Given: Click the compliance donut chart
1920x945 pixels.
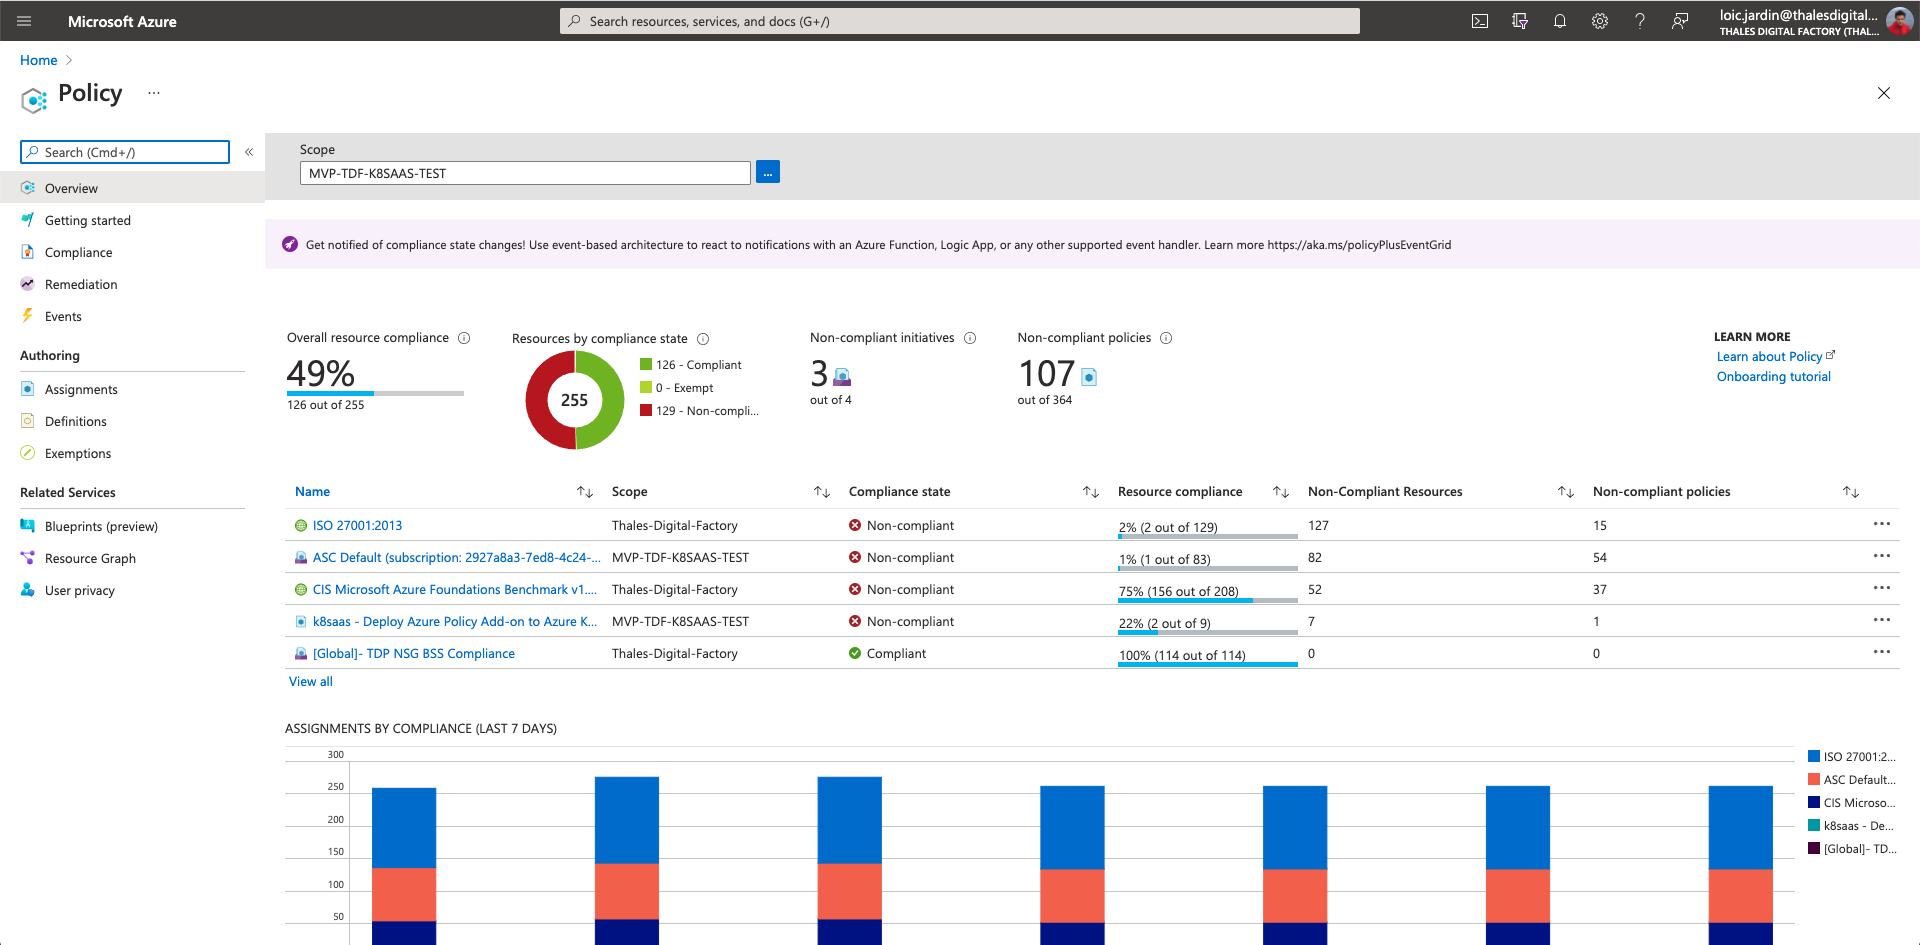Looking at the screenshot, I should [575, 400].
